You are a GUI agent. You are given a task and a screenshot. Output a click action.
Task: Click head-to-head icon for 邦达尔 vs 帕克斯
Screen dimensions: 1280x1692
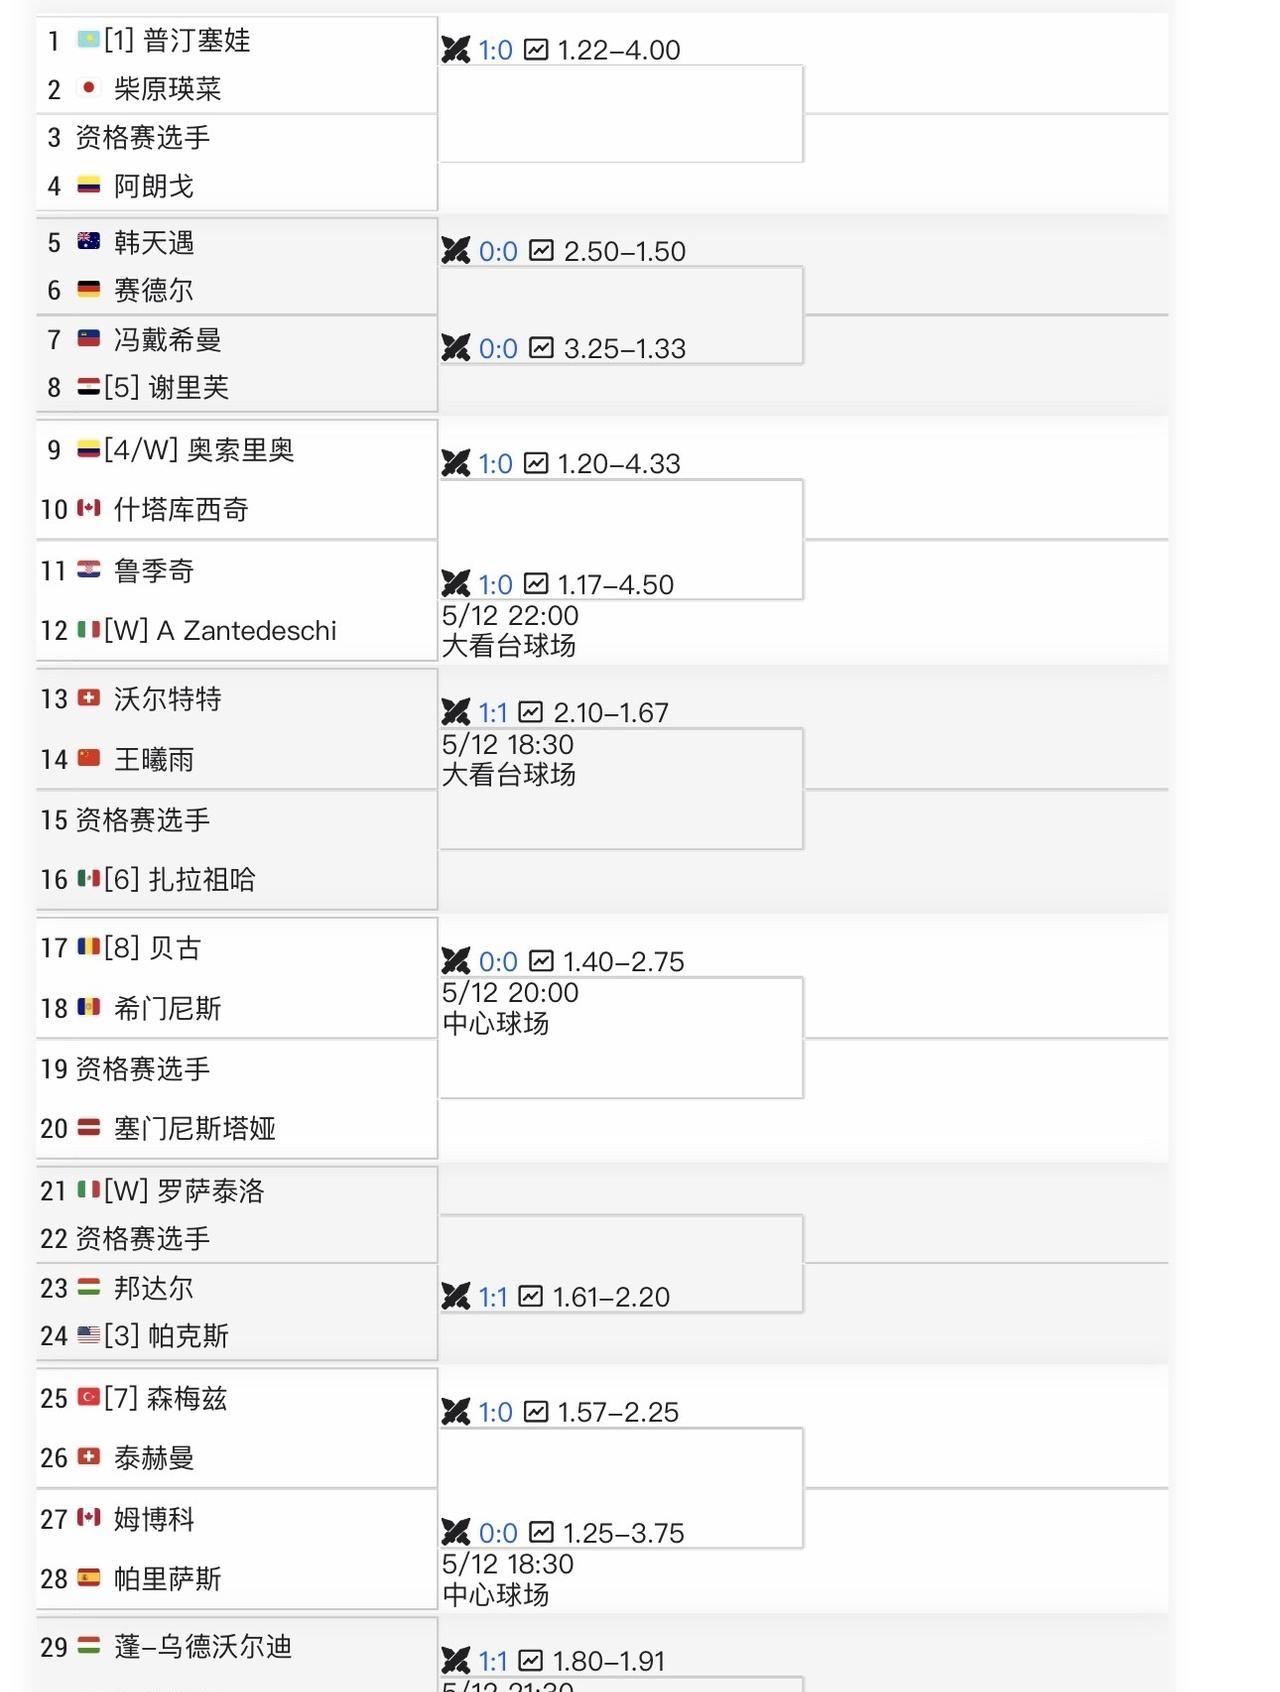(x=456, y=1296)
